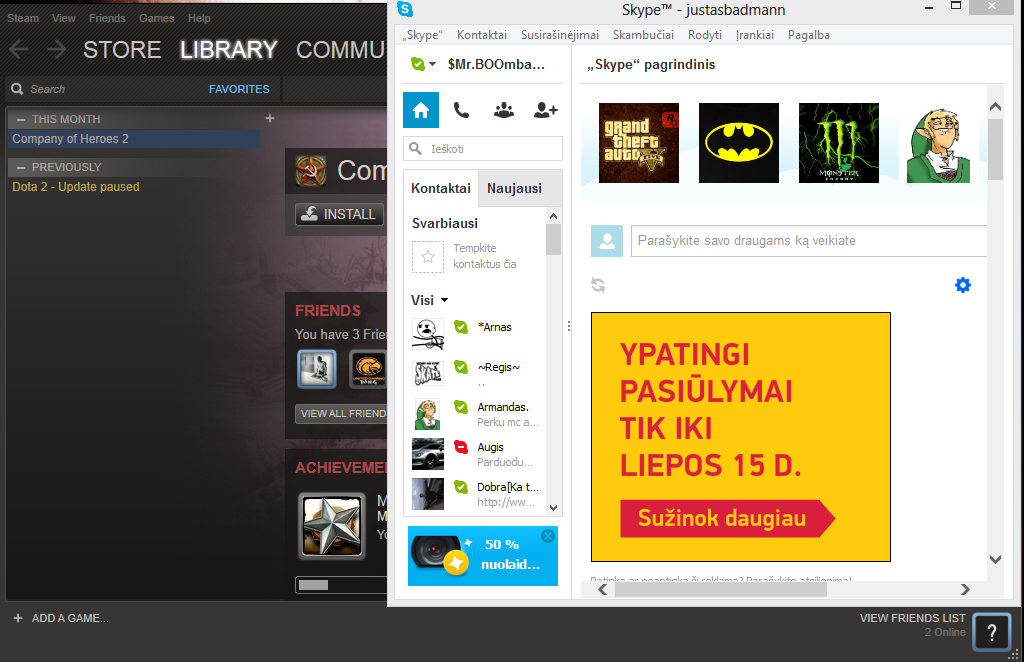
Task: Click the Parašykite savo draugams mood field
Action: (808, 241)
